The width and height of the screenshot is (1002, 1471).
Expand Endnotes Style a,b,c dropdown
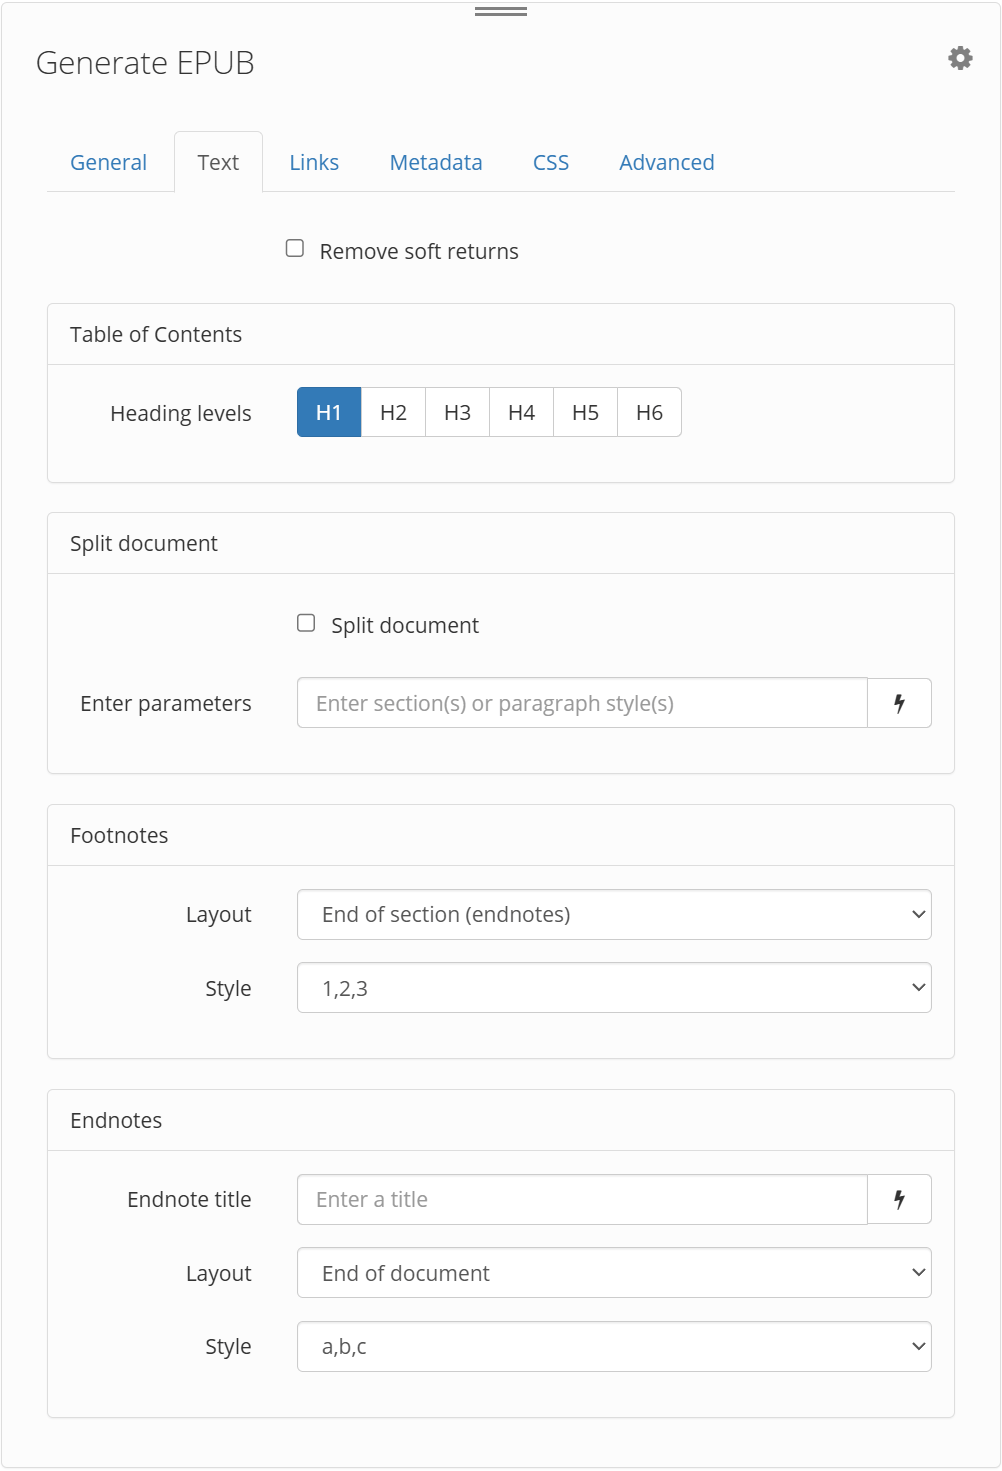tap(614, 1347)
